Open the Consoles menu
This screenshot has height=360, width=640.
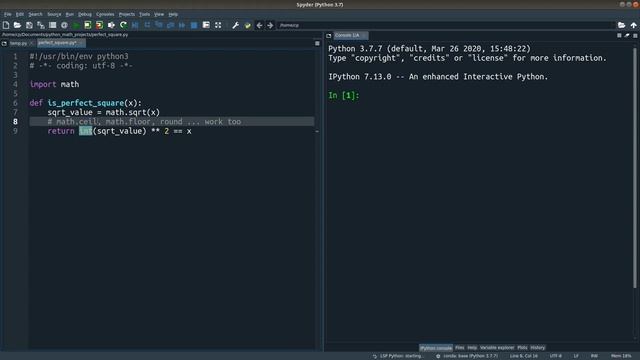pos(105,14)
